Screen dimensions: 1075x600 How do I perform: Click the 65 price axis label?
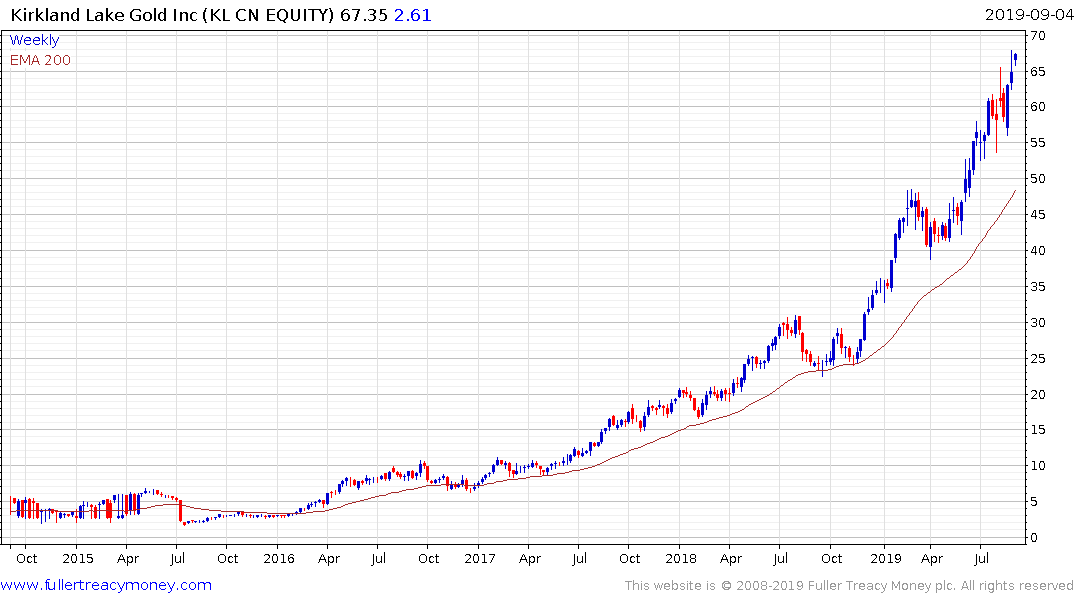point(1038,71)
